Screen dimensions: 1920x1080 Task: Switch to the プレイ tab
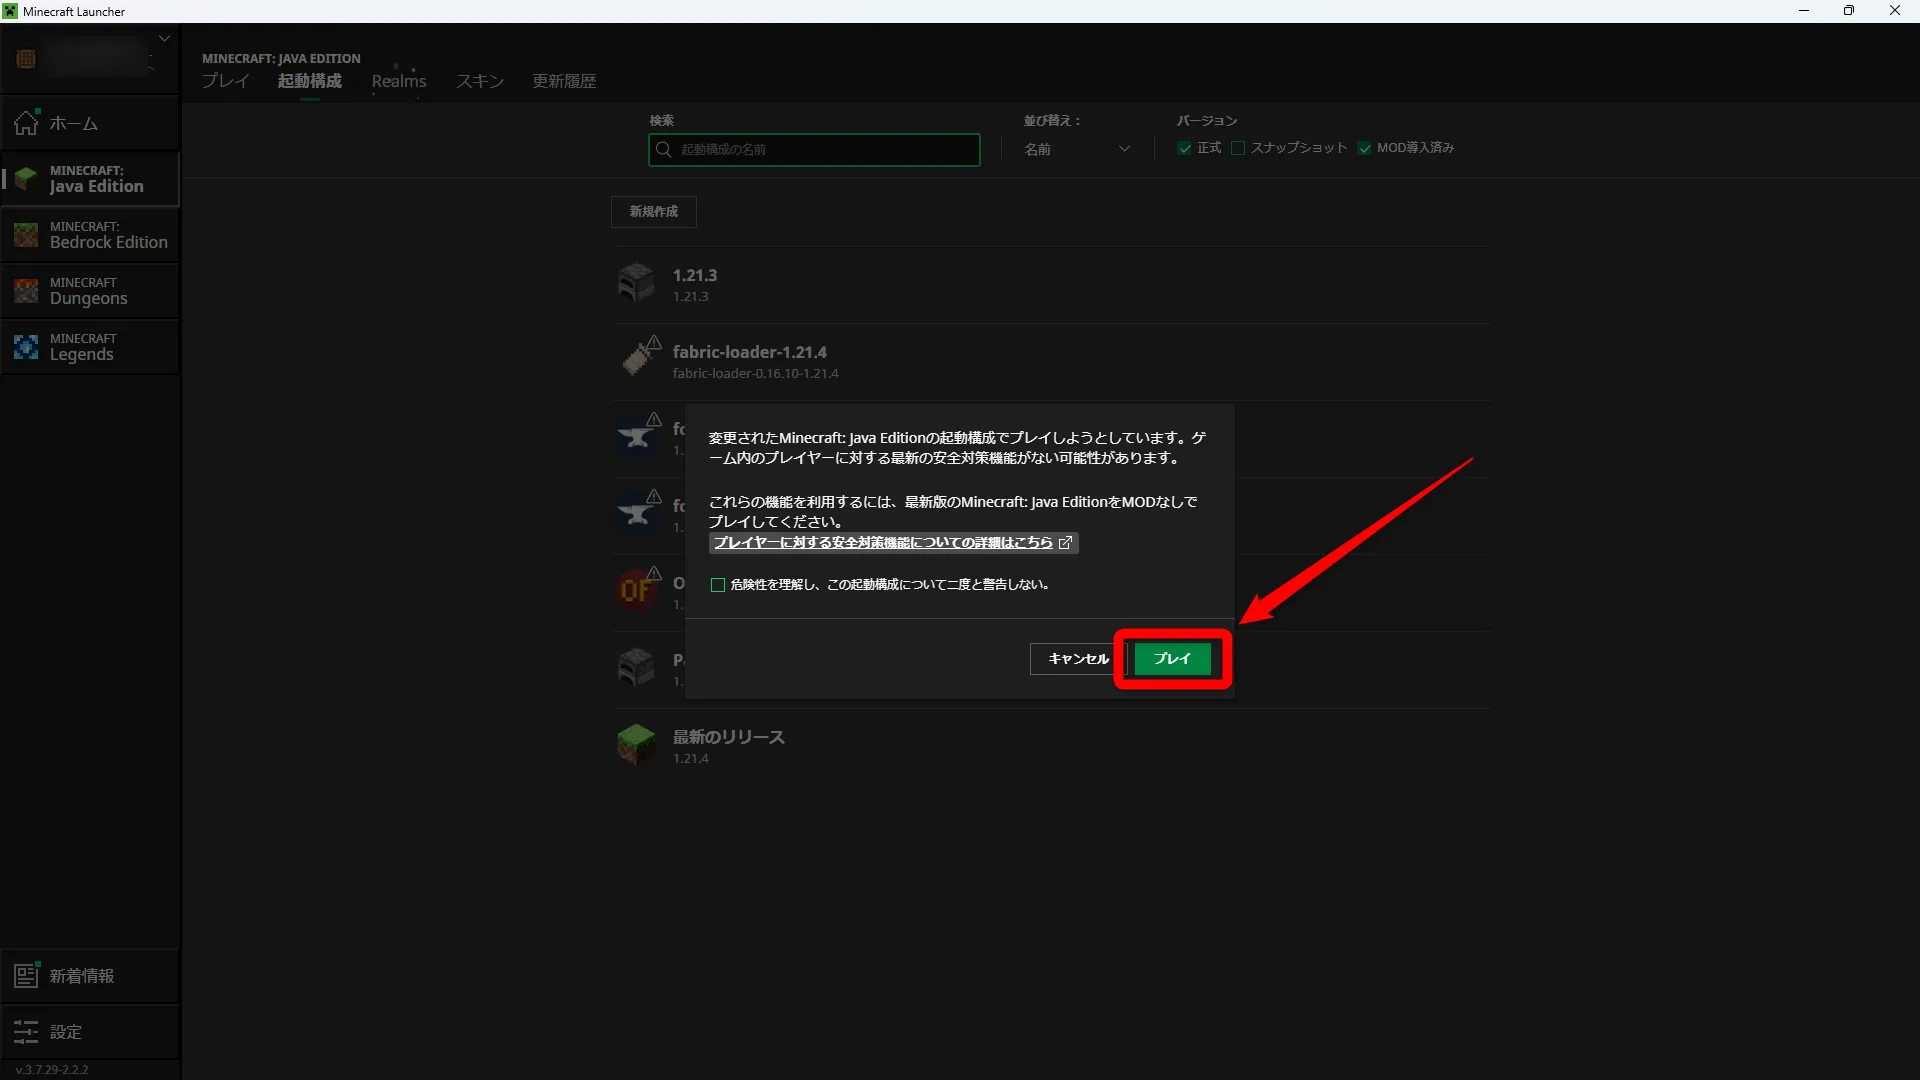(225, 81)
